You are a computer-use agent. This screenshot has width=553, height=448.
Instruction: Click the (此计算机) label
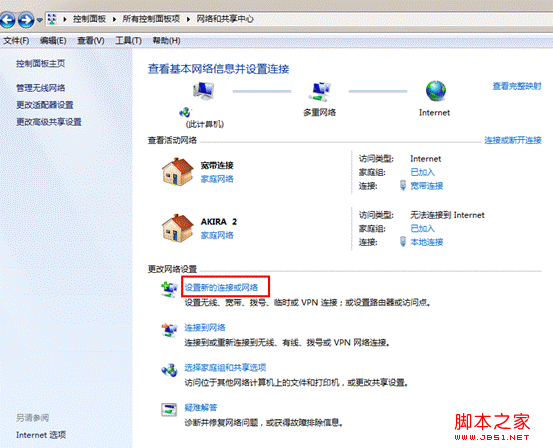[x=205, y=124]
